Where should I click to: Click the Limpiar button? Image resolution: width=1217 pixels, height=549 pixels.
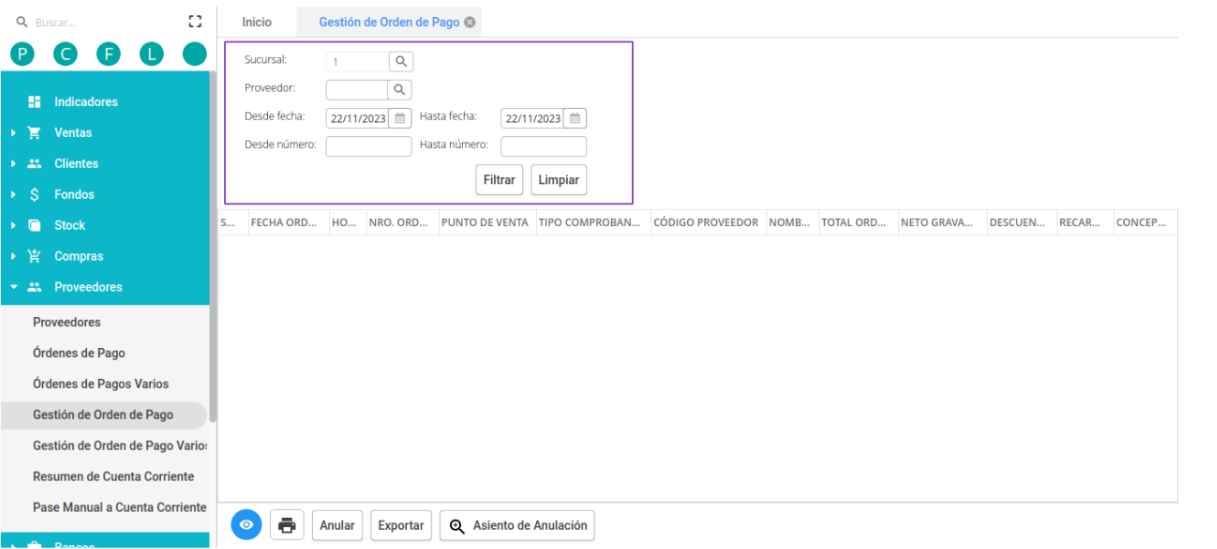click(559, 180)
